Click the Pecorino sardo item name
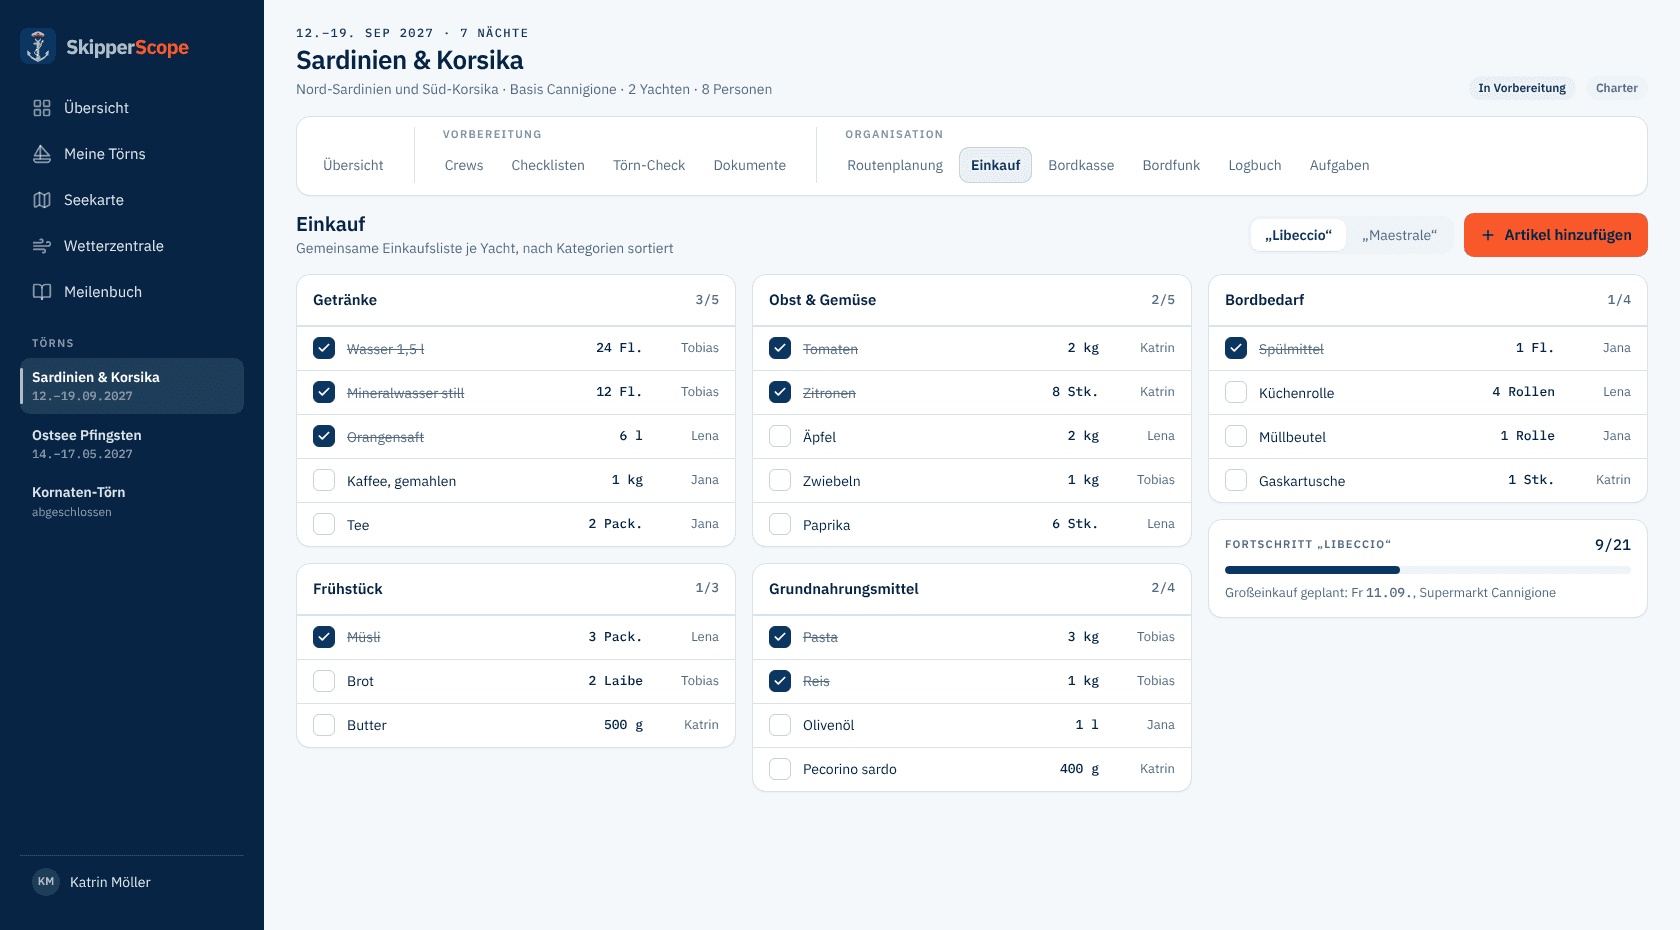 849,769
